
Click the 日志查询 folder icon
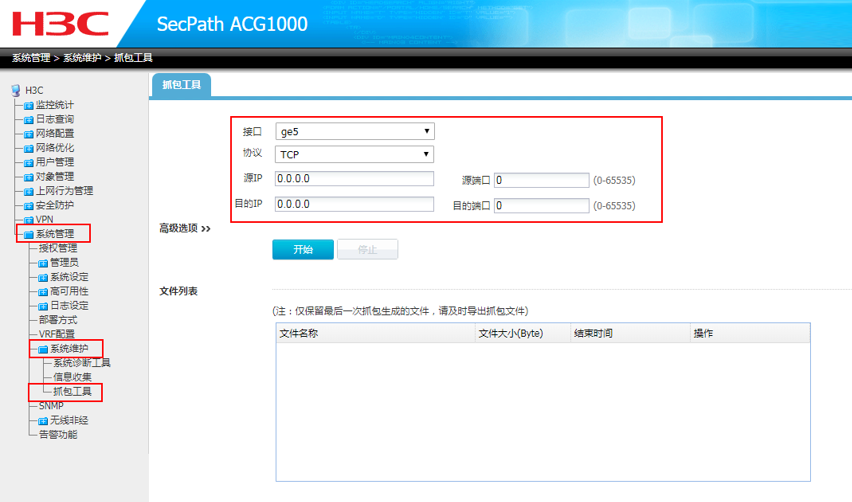(x=29, y=119)
